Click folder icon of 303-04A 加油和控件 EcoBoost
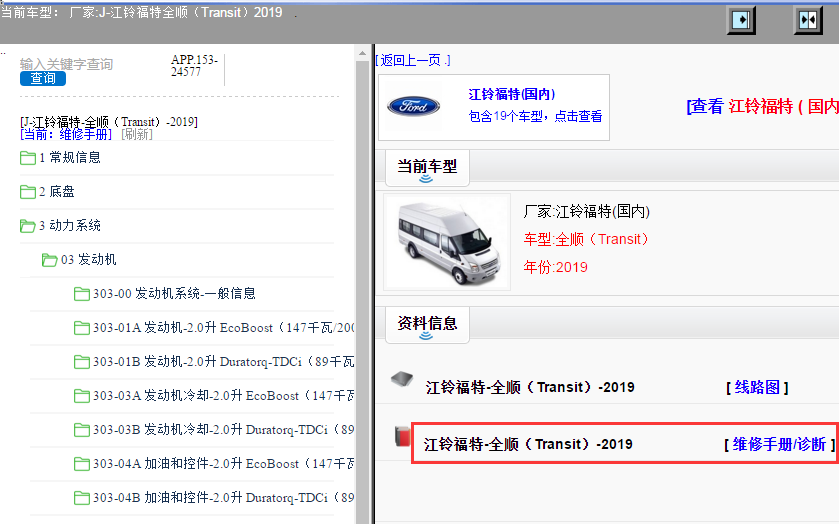839x524 pixels. pos(81,464)
